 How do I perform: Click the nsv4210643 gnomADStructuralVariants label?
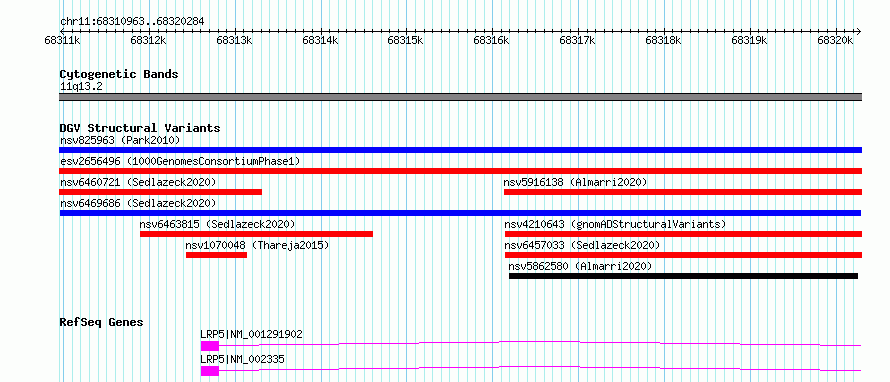[x=615, y=224]
